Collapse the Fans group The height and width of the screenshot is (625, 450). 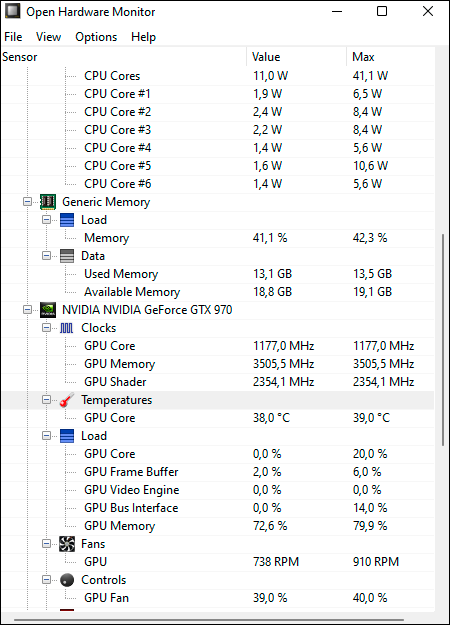47,544
